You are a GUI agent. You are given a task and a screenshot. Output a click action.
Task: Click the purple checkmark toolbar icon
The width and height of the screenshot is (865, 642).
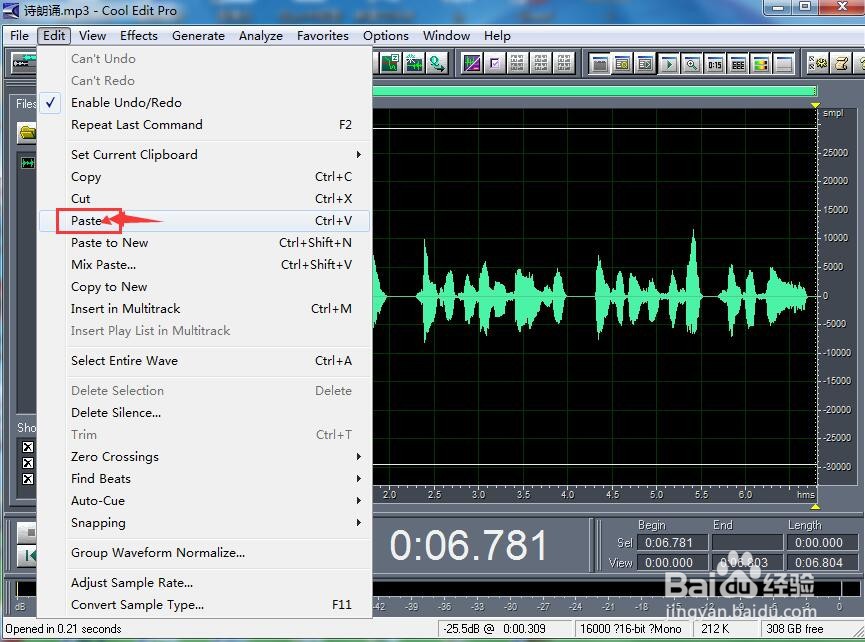point(495,64)
